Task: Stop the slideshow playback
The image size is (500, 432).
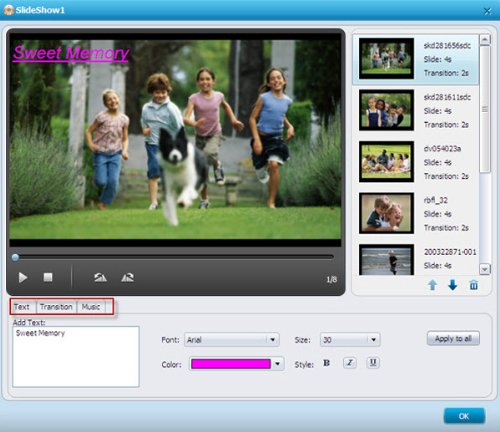Action: (48, 277)
